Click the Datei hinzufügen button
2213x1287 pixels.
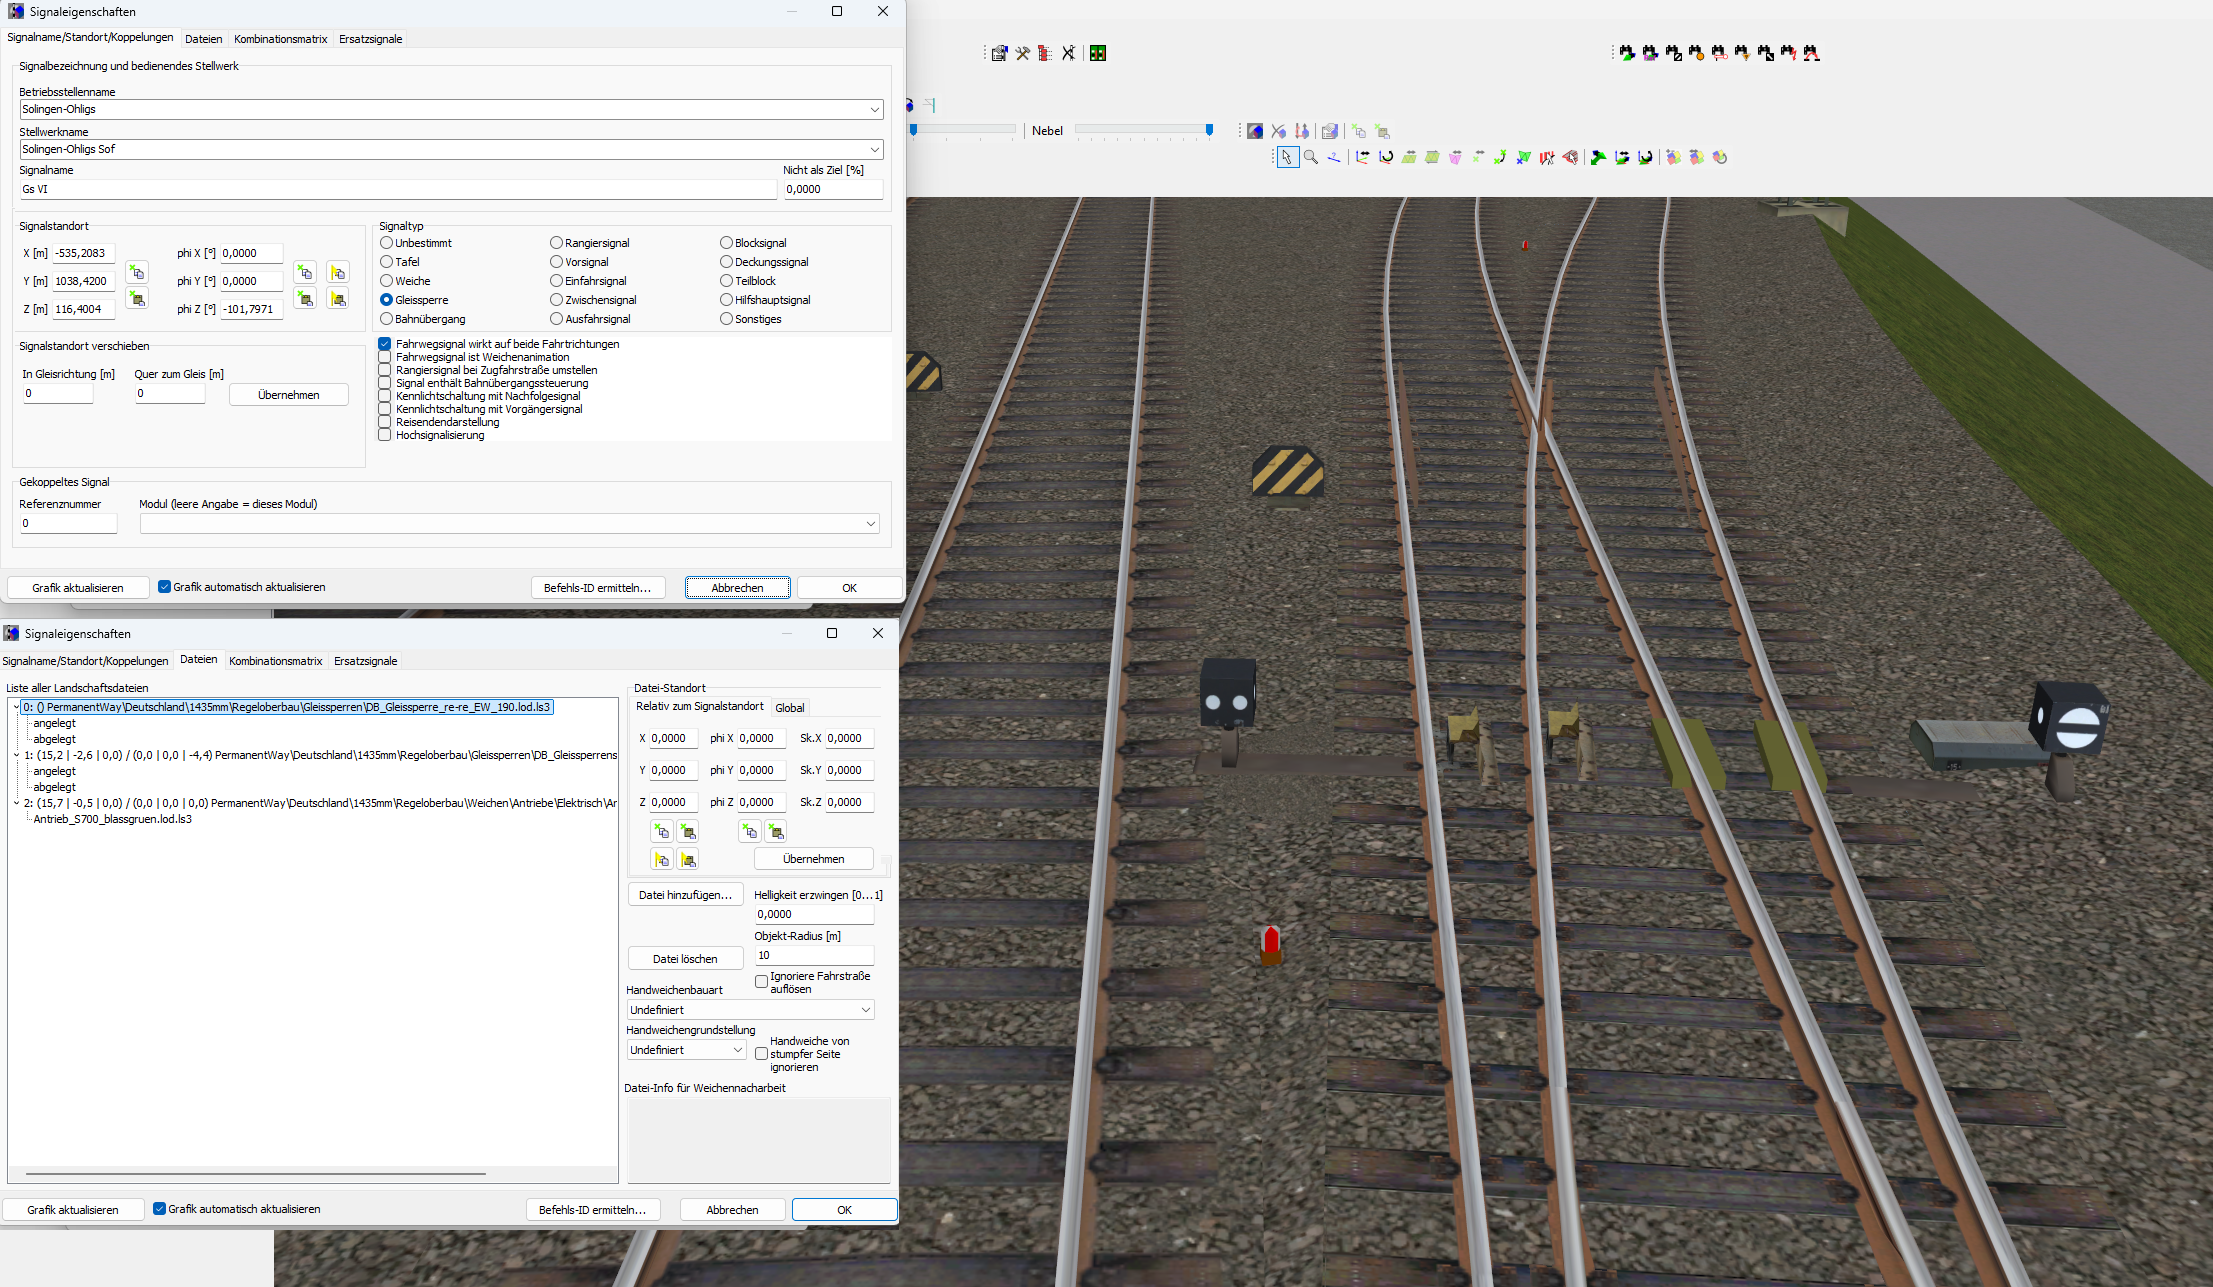pyautogui.click(x=685, y=895)
